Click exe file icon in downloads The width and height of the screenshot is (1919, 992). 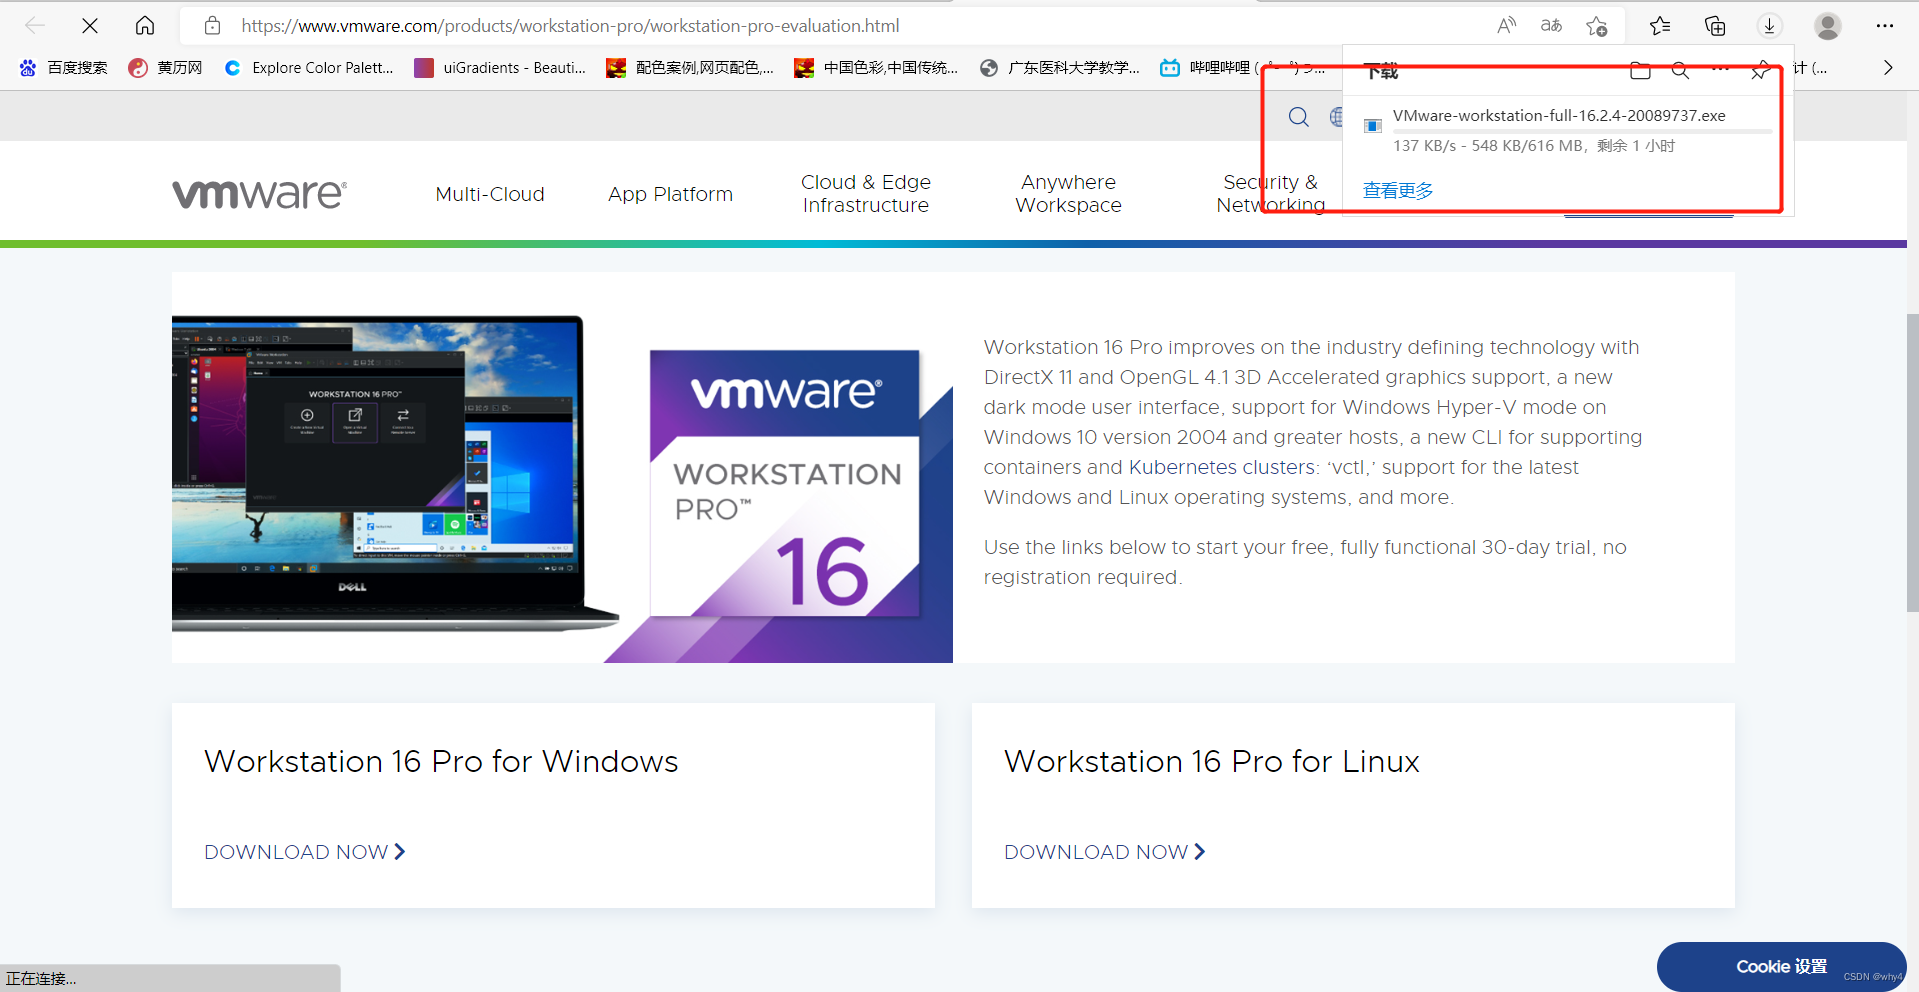[1373, 126]
